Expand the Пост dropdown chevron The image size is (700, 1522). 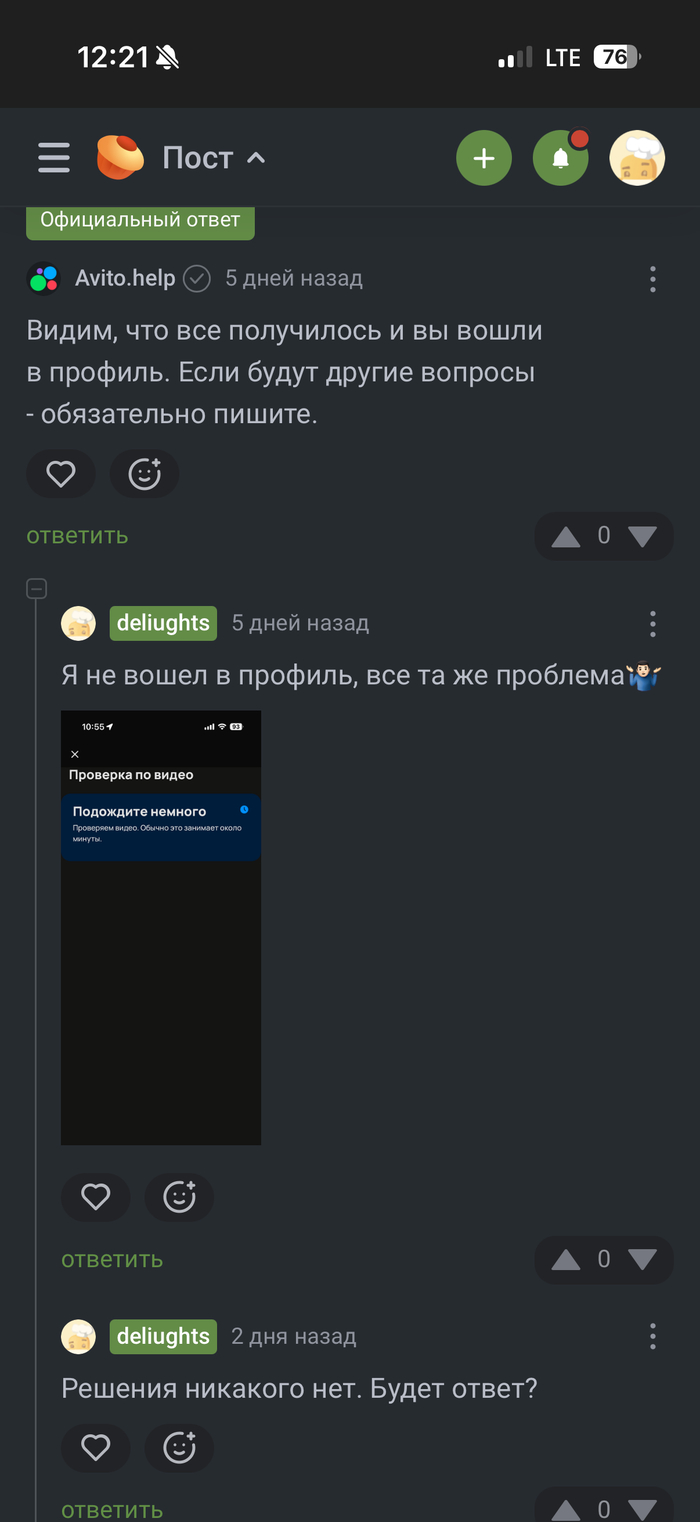click(256, 158)
